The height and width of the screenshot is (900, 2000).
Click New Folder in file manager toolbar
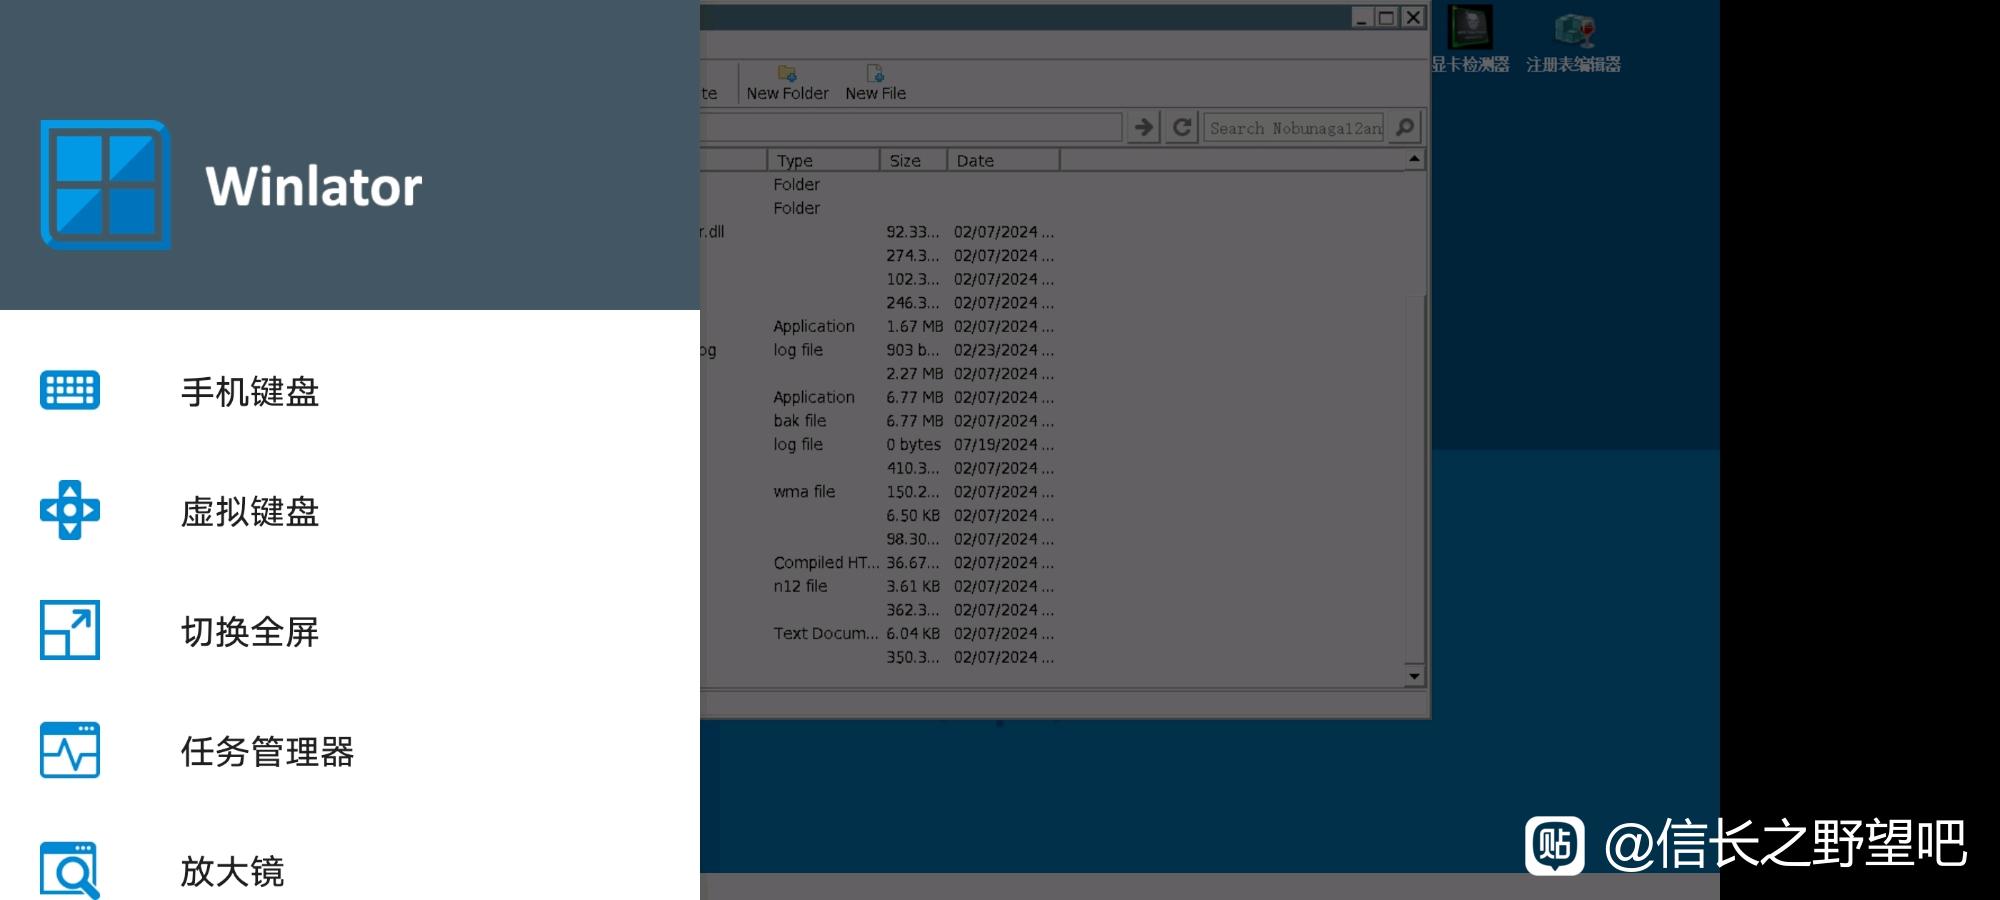[x=787, y=83]
